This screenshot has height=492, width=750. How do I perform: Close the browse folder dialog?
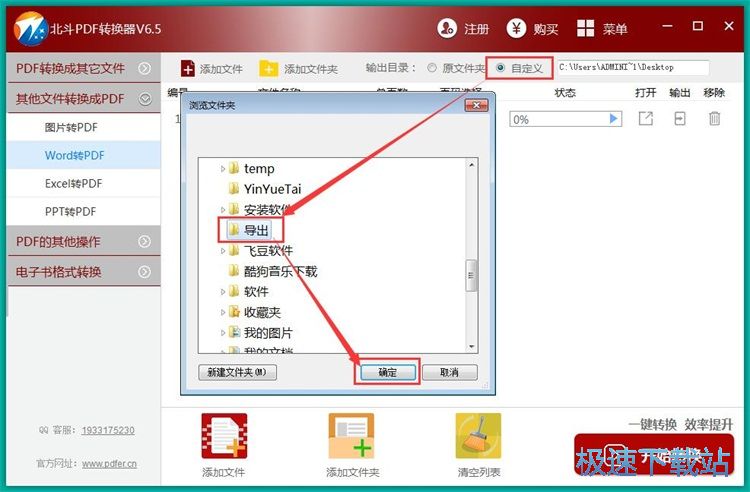(476, 105)
